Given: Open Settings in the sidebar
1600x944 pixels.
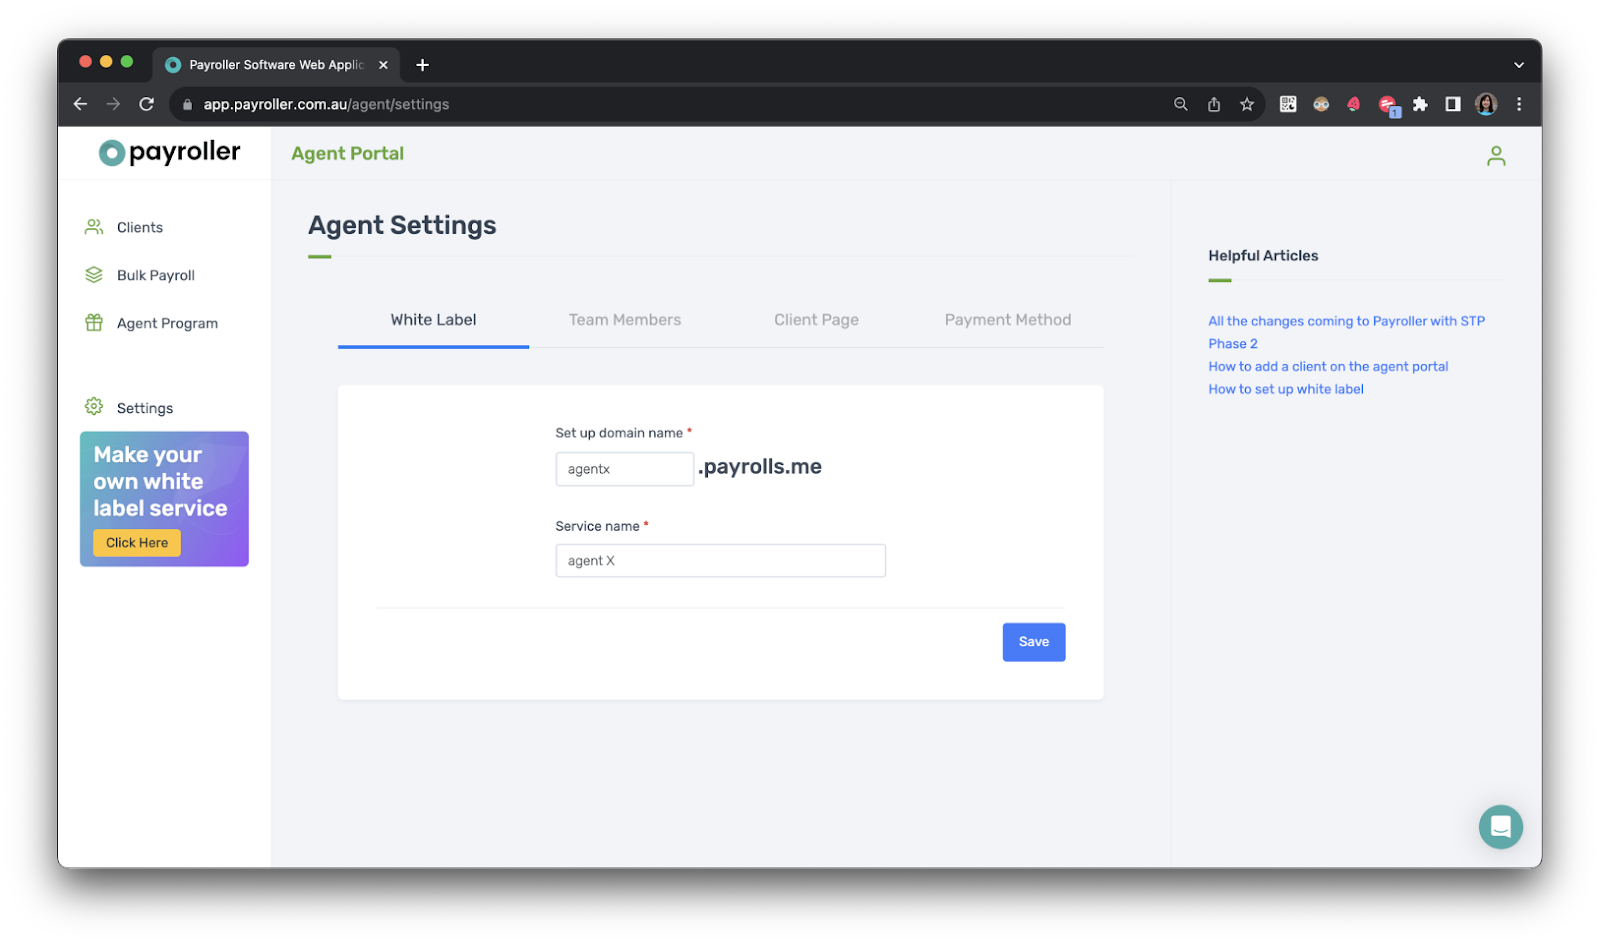Looking at the screenshot, I should pos(145,408).
